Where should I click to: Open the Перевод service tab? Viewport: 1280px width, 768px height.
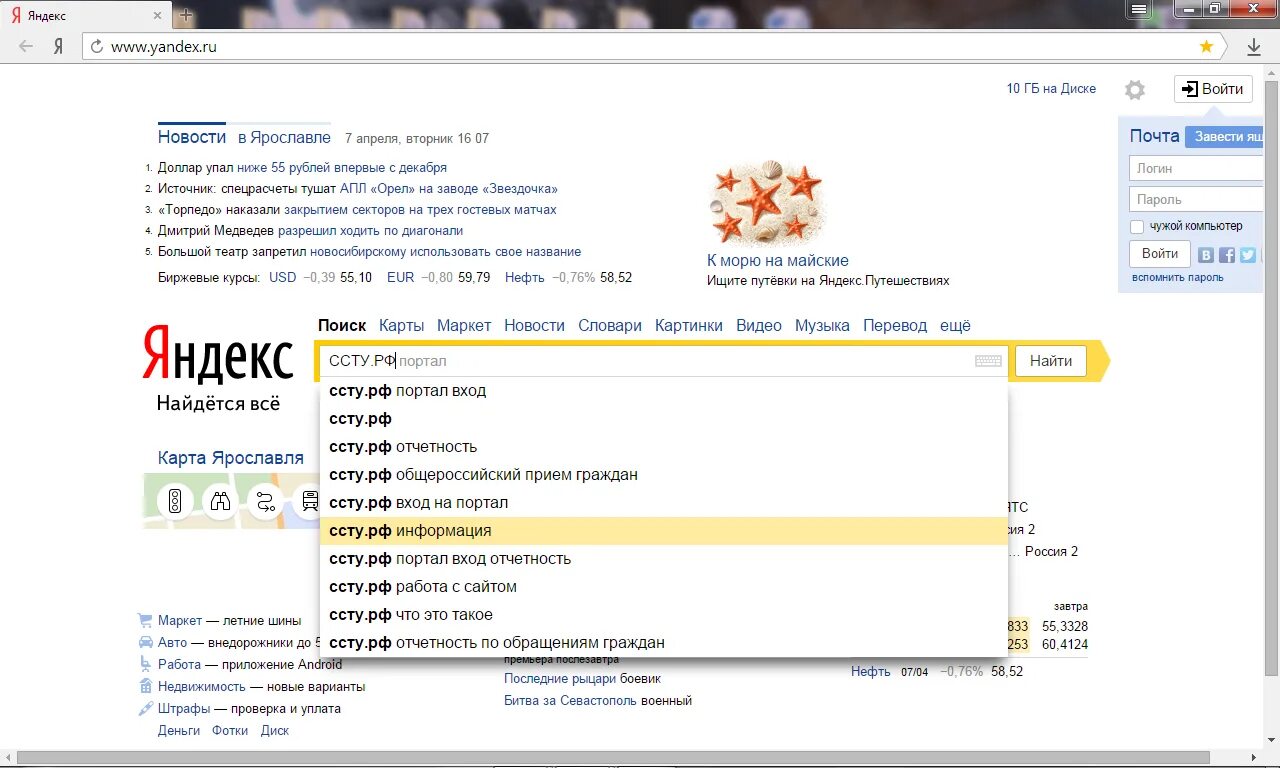pos(895,326)
